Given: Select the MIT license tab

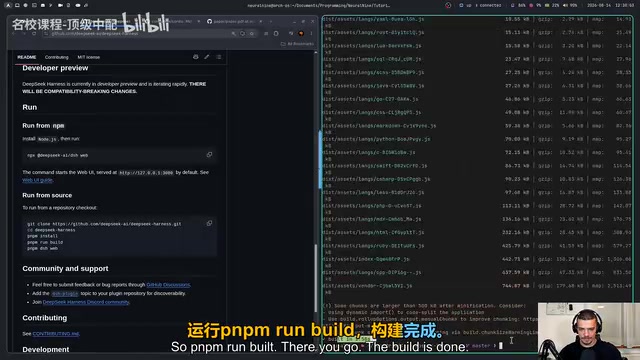Looking at the screenshot, I should (89, 57).
